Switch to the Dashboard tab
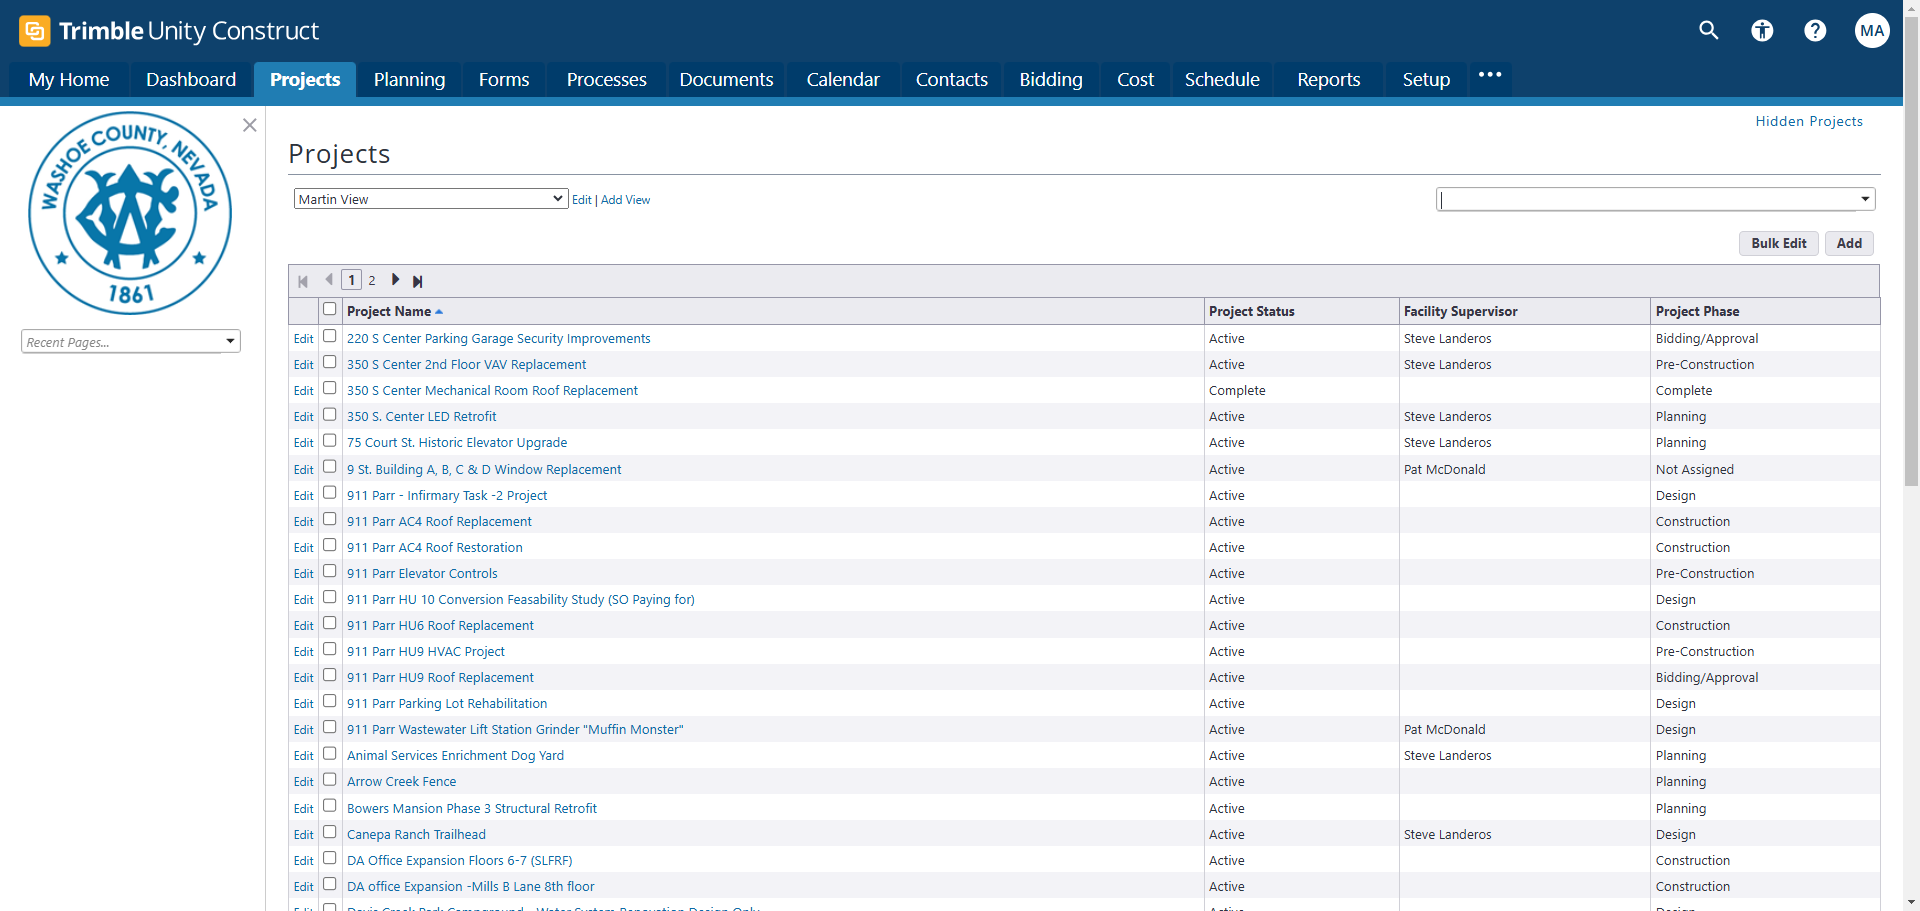 (x=191, y=79)
